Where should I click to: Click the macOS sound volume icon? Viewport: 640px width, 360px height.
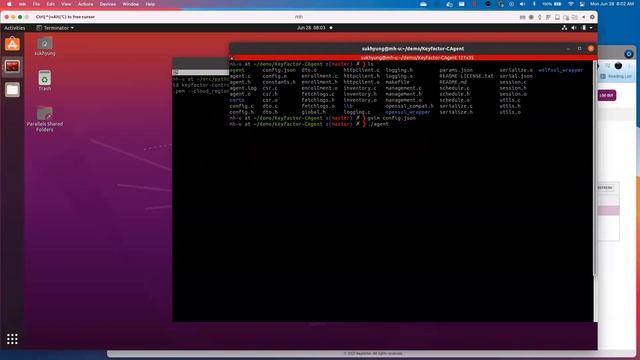pos(522,4)
